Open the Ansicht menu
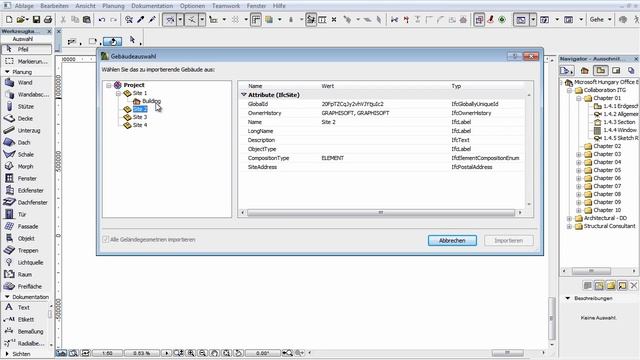The height and width of the screenshot is (360, 640). coord(85,6)
